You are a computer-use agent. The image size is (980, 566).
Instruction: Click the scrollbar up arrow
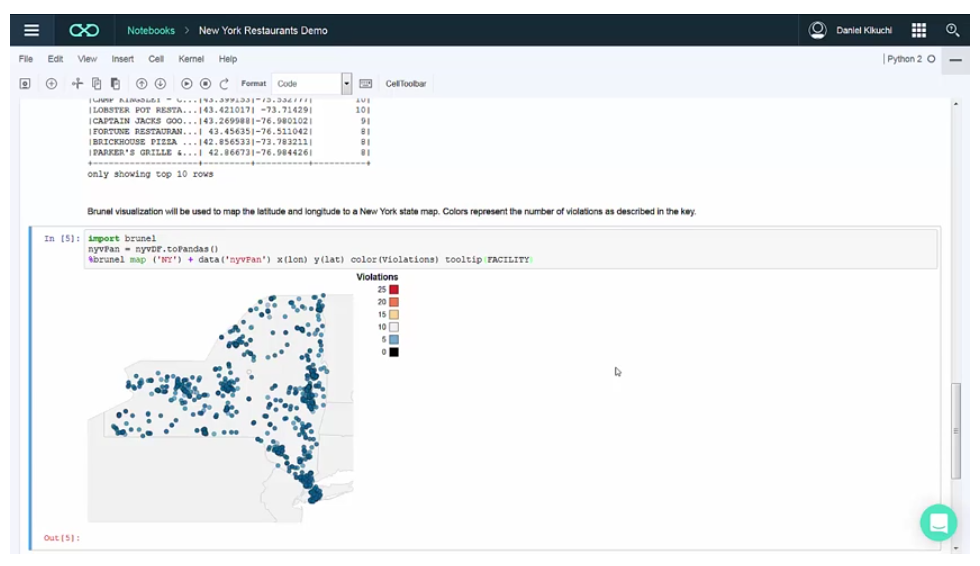coord(956,104)
